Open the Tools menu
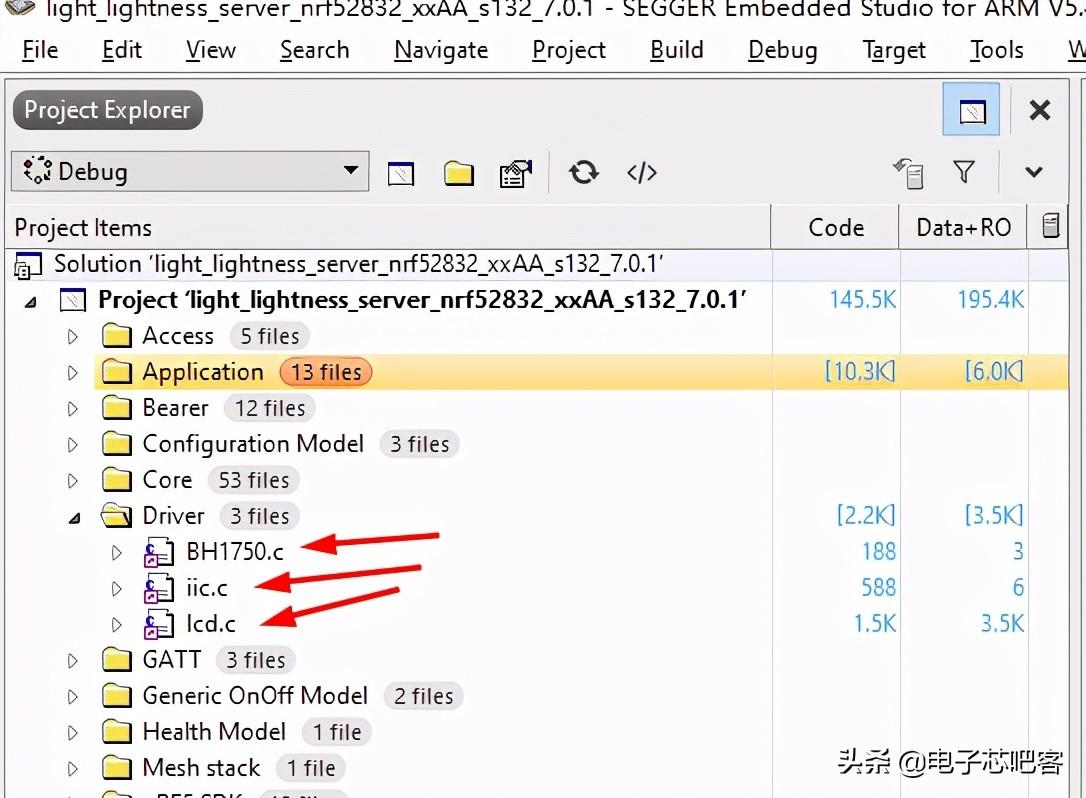This screenshot has height=798, width=1086. 997,50
